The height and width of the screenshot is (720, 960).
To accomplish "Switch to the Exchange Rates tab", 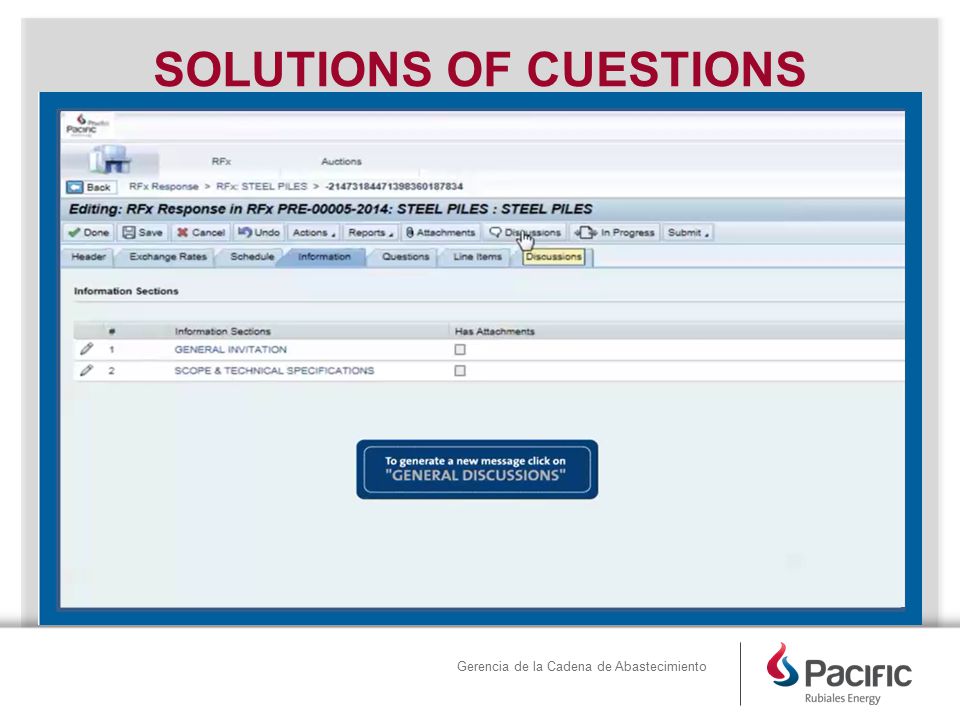I will (168, 257).
